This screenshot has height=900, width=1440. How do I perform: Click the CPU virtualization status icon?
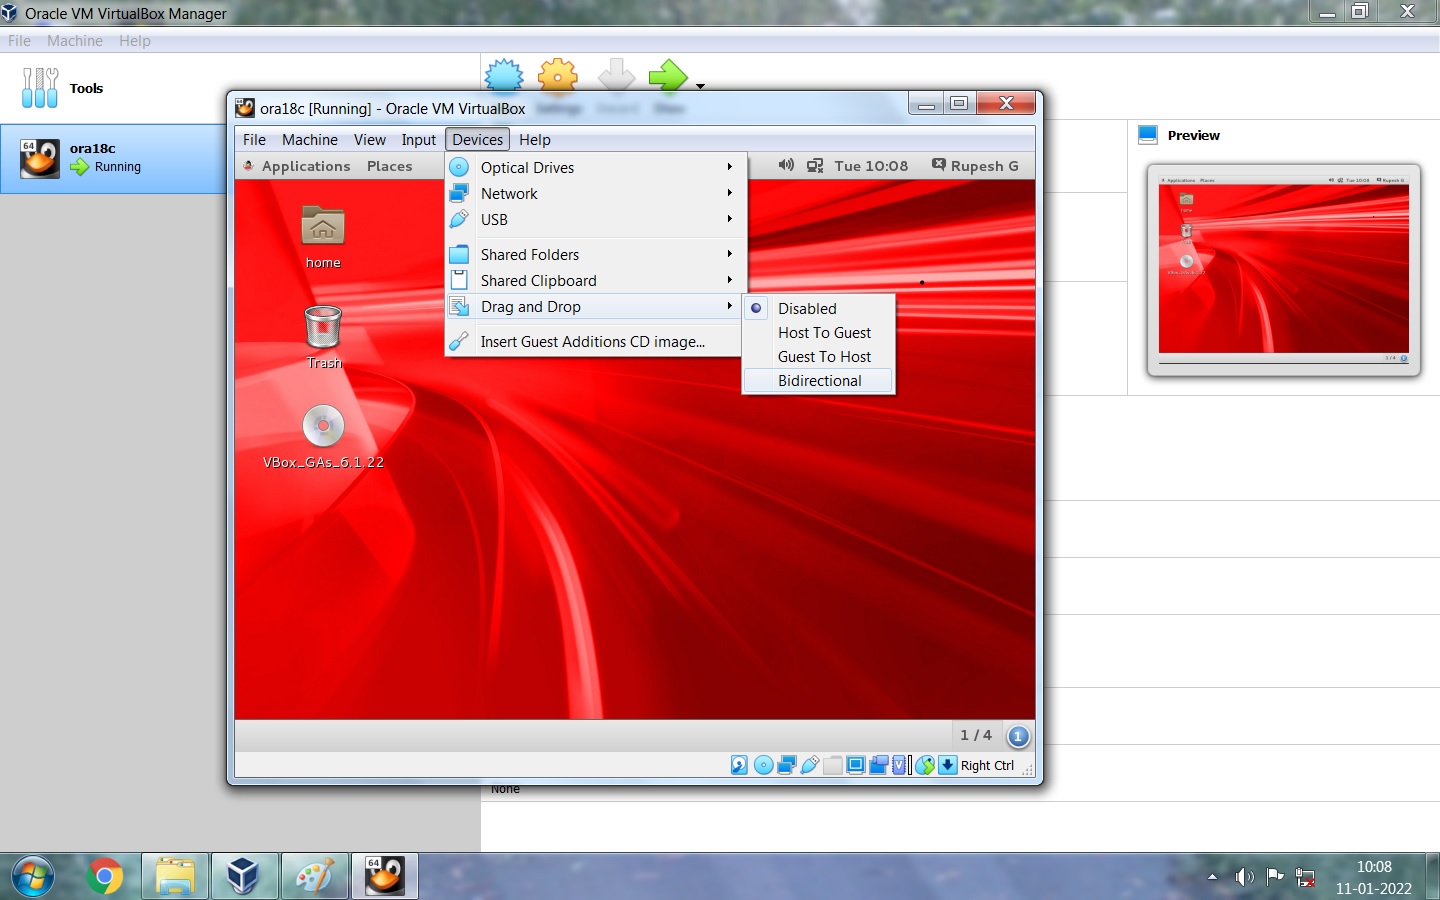899,765
